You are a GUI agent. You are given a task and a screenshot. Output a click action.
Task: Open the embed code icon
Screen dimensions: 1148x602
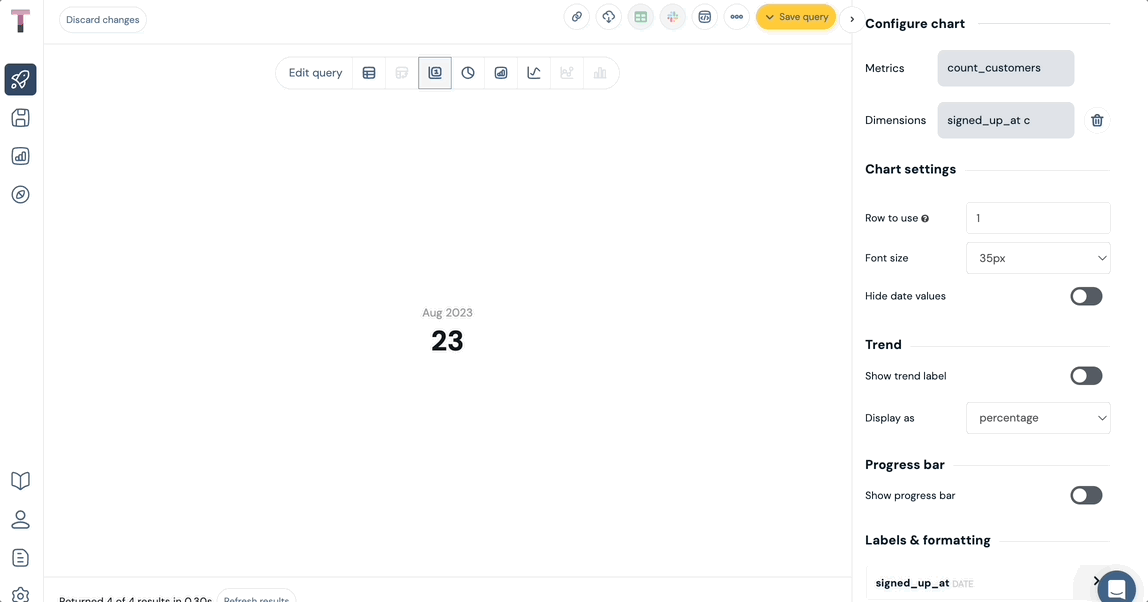pos(704,17)
